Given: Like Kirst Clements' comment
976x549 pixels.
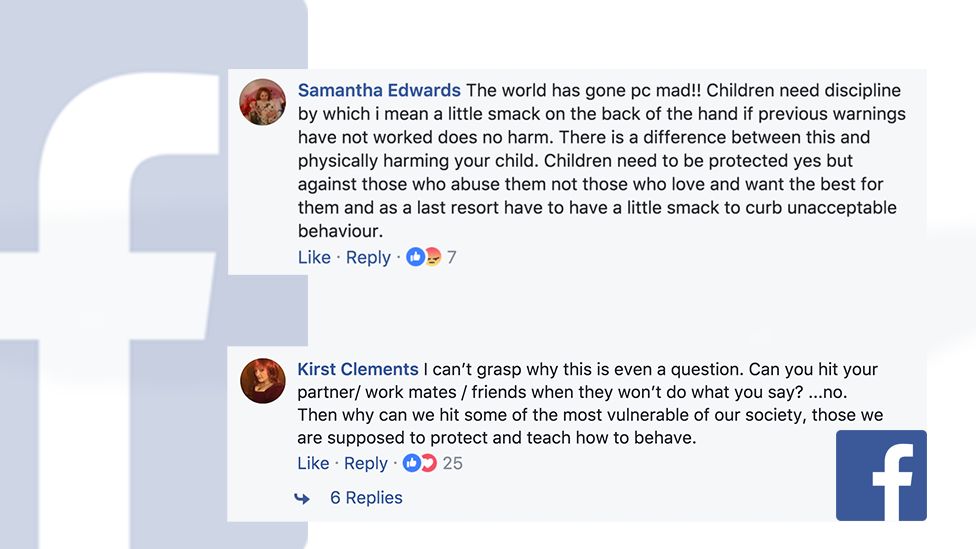Looking at the screenshot, I should 313,463.
